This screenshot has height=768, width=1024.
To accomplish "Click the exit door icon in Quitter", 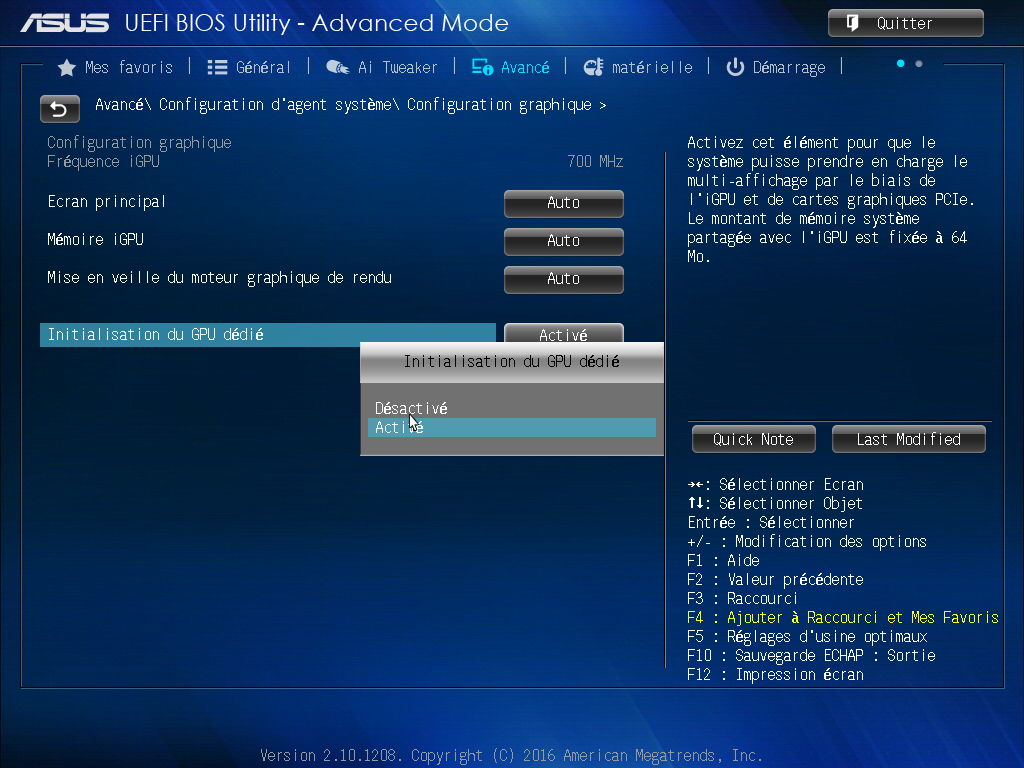I will 852,24.
